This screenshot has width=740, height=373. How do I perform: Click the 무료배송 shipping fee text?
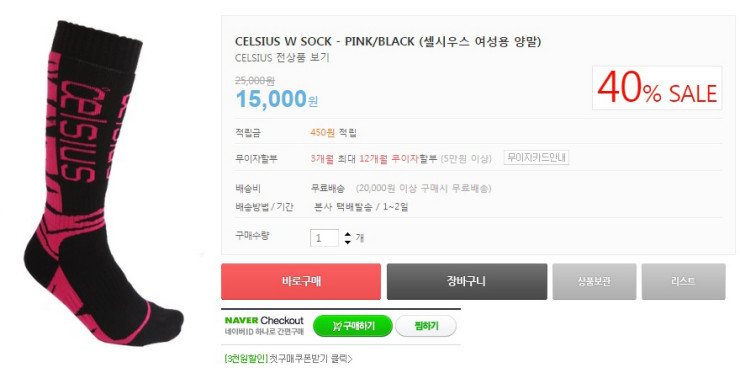pos(327,188)
